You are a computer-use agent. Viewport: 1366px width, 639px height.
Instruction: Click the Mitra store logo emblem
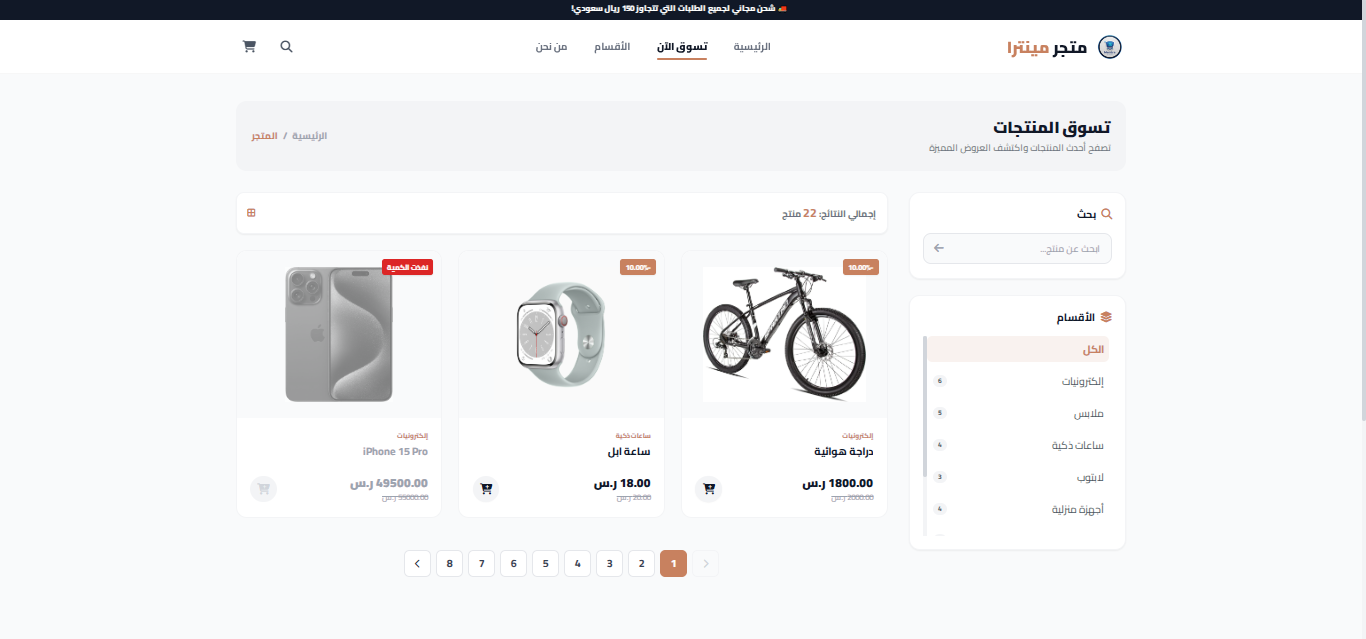click(1110, 47)
